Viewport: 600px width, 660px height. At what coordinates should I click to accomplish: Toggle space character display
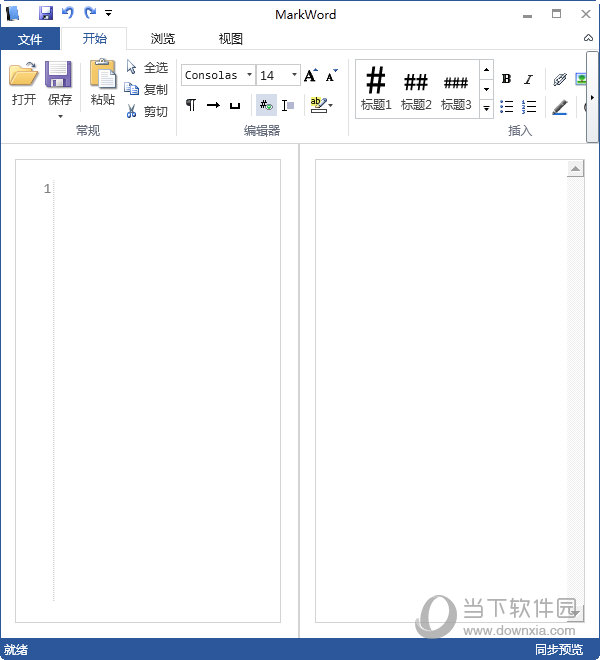[235, 105]
